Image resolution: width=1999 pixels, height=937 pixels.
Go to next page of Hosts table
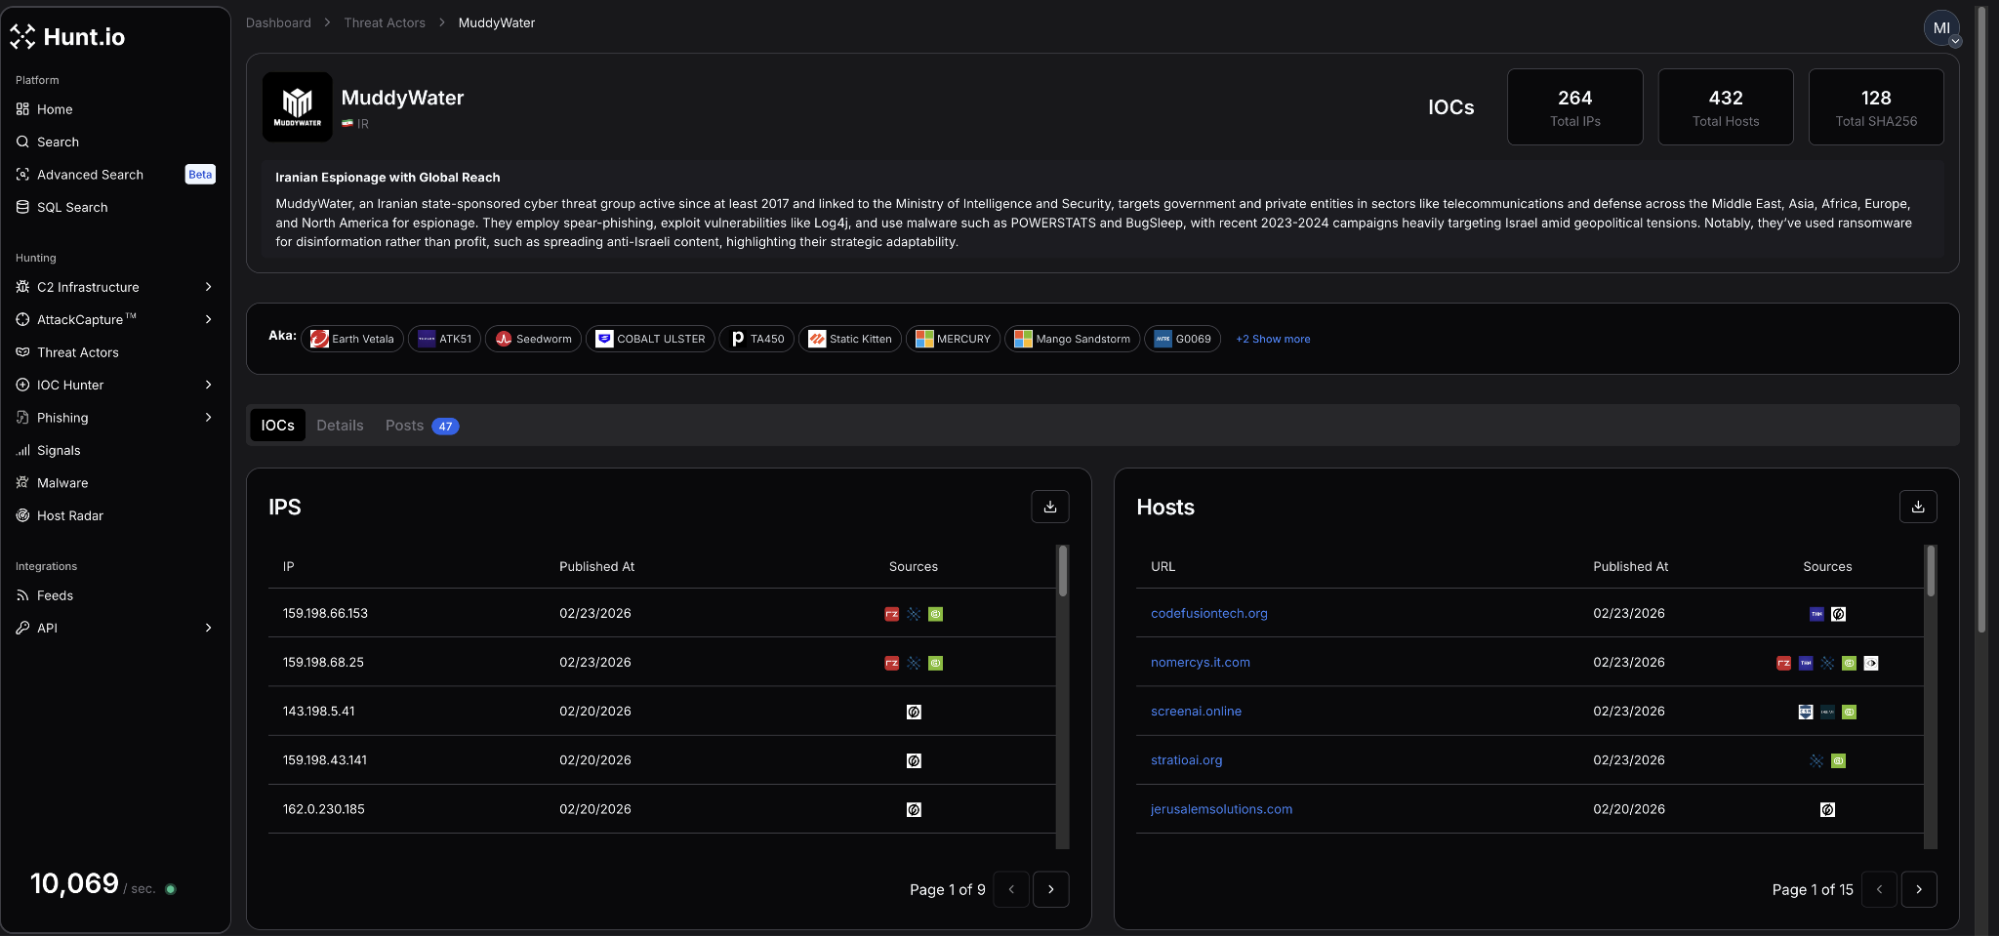(x=1917, y=889)
